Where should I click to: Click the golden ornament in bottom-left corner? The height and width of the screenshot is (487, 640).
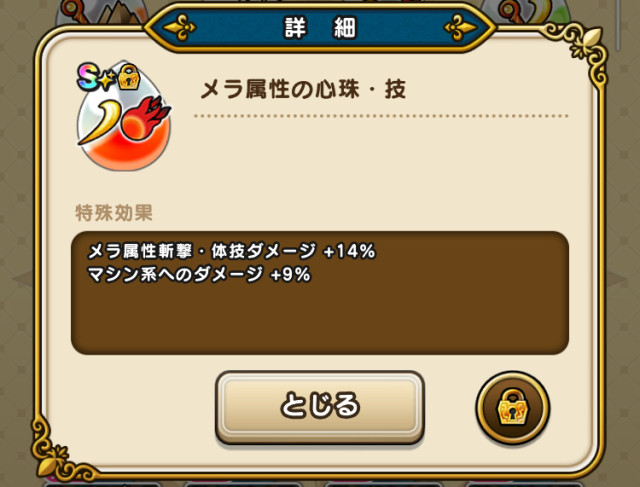tap(59, 451)
